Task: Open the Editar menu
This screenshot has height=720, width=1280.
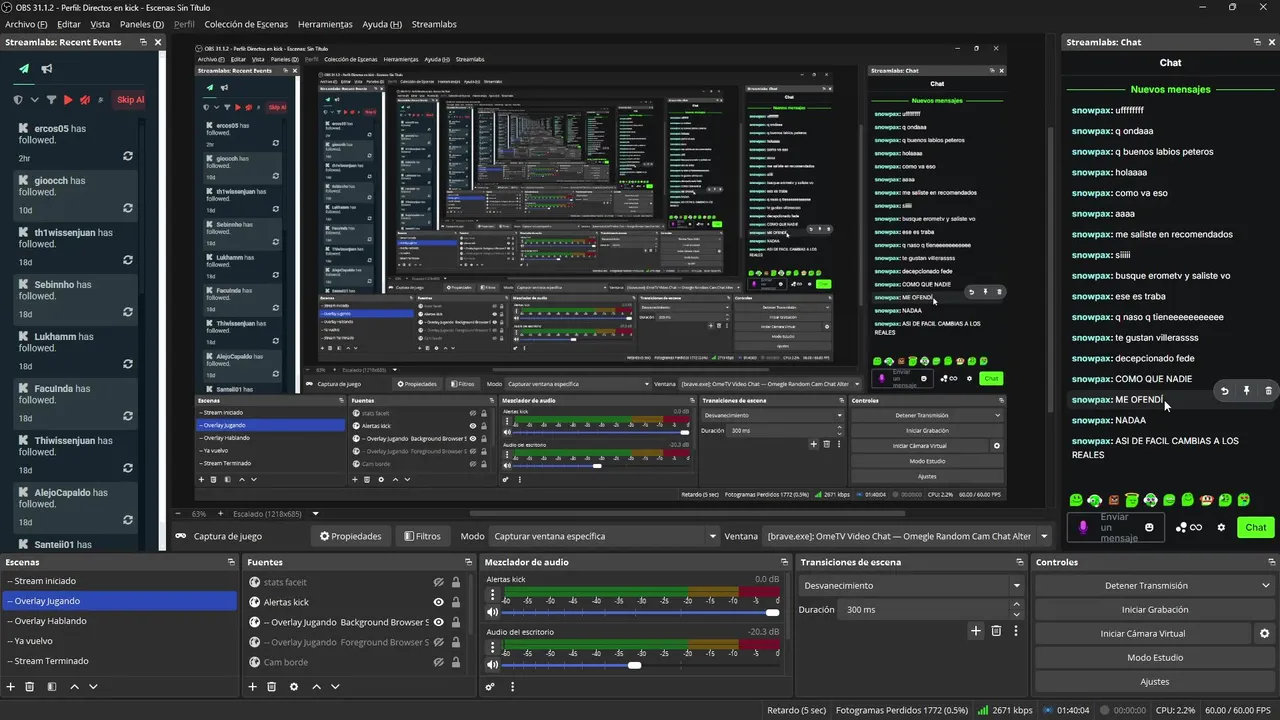Action: 69,24
